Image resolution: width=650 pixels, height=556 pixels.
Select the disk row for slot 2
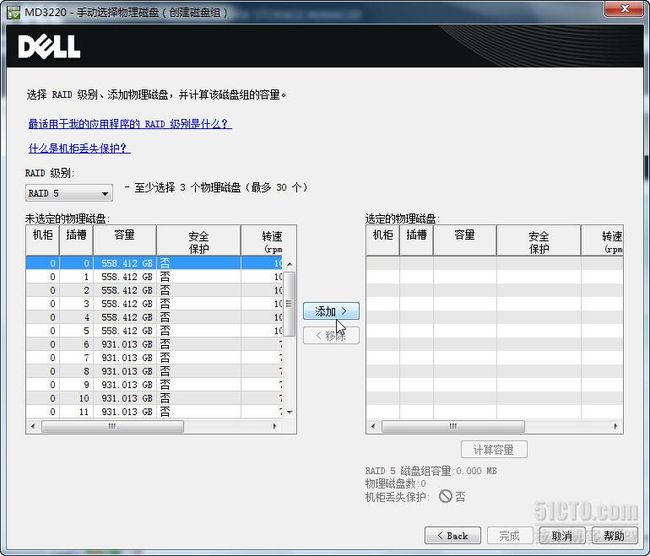(154, 290)
